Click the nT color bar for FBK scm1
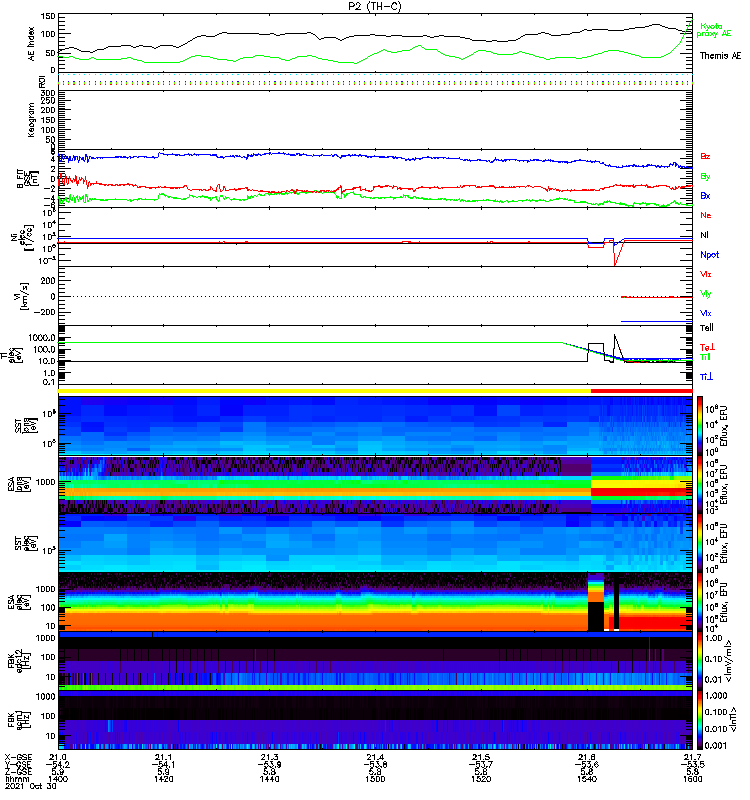Viewport: 750px width, 800px height. point(700,719)
